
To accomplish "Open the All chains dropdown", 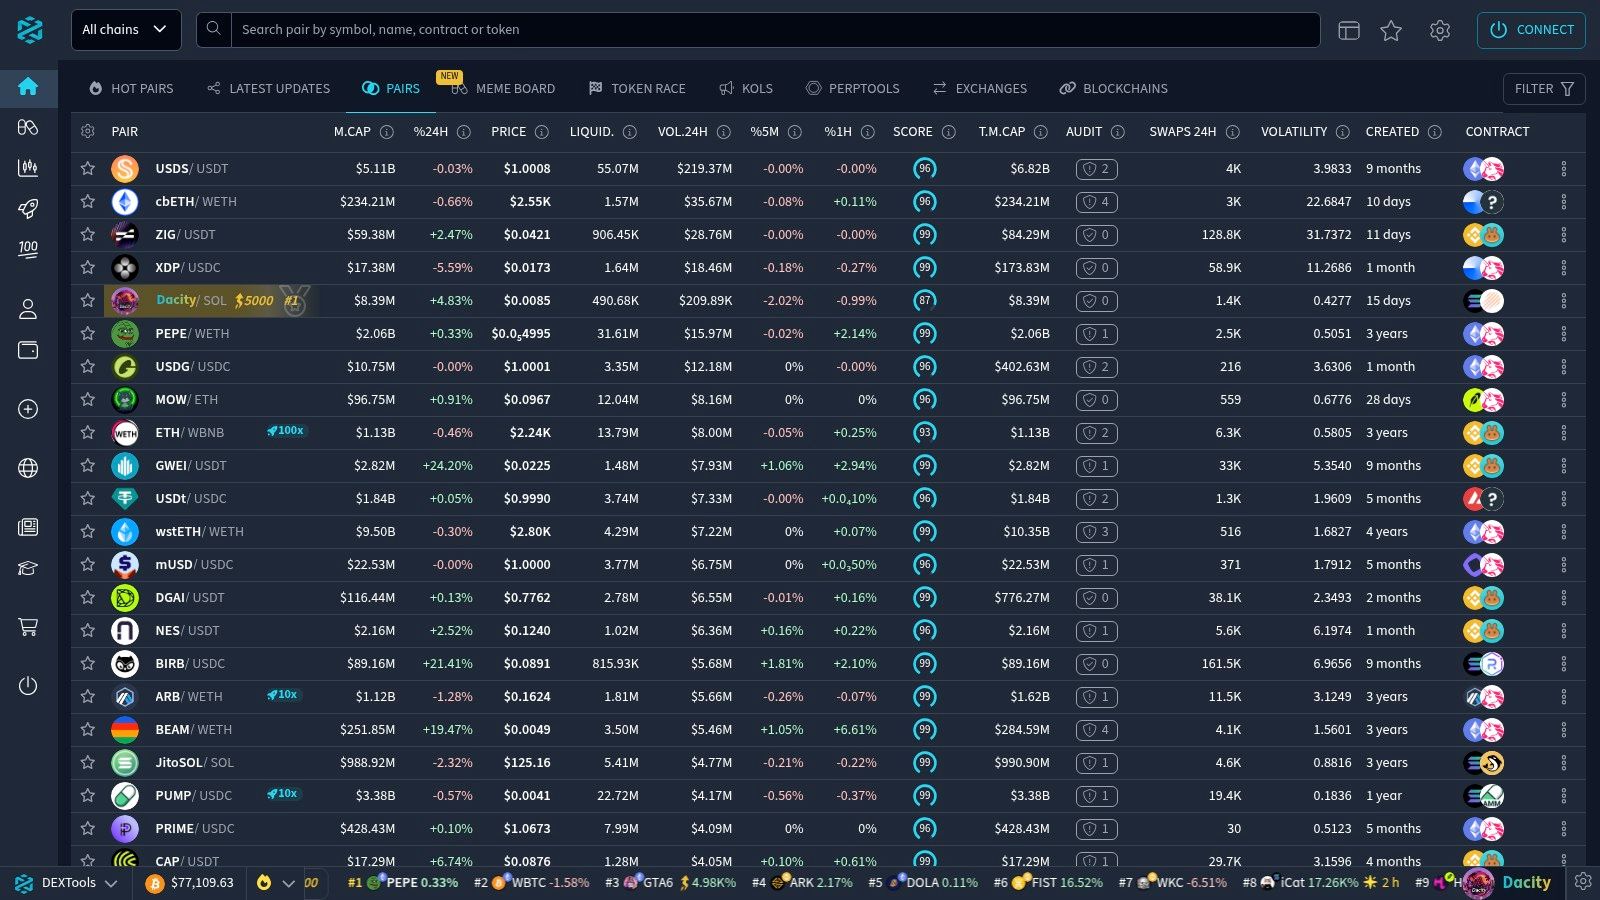I will (x=126, y=30).
